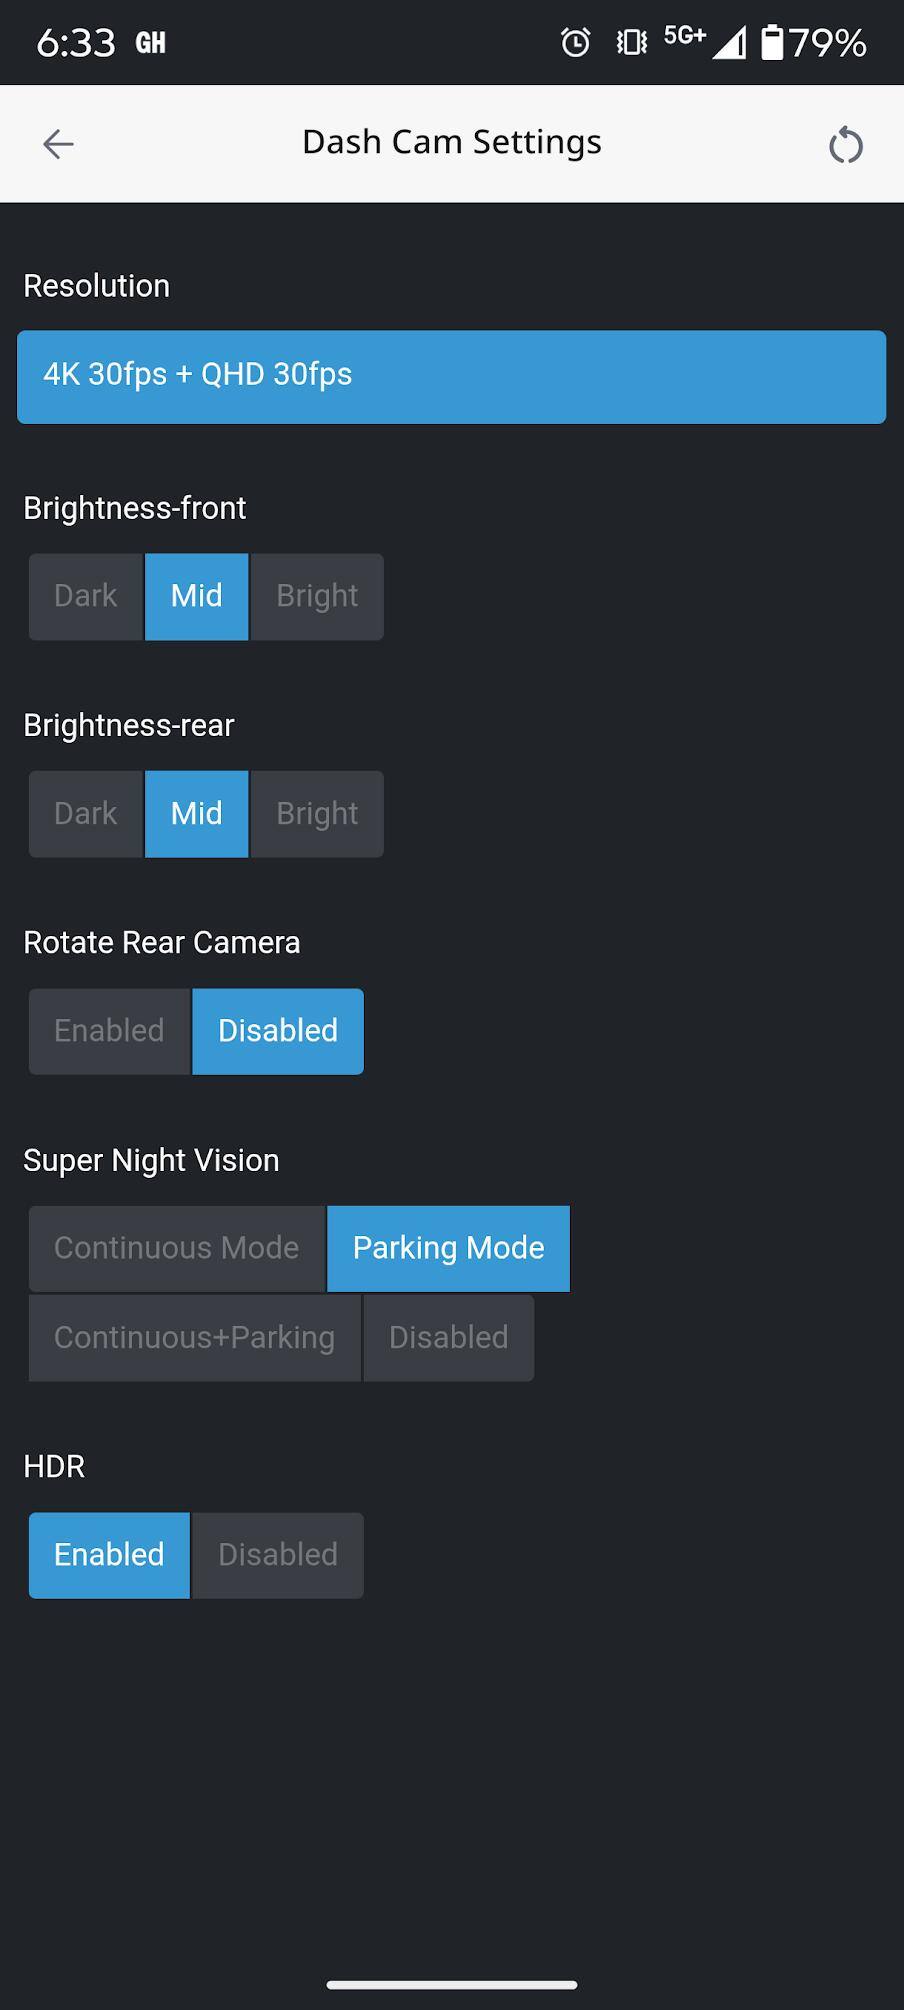Open the Resolution dropdown 4K 30fps + QHD
The width and height of the screenshot is (904, 2010).
[x=451, y=376]
